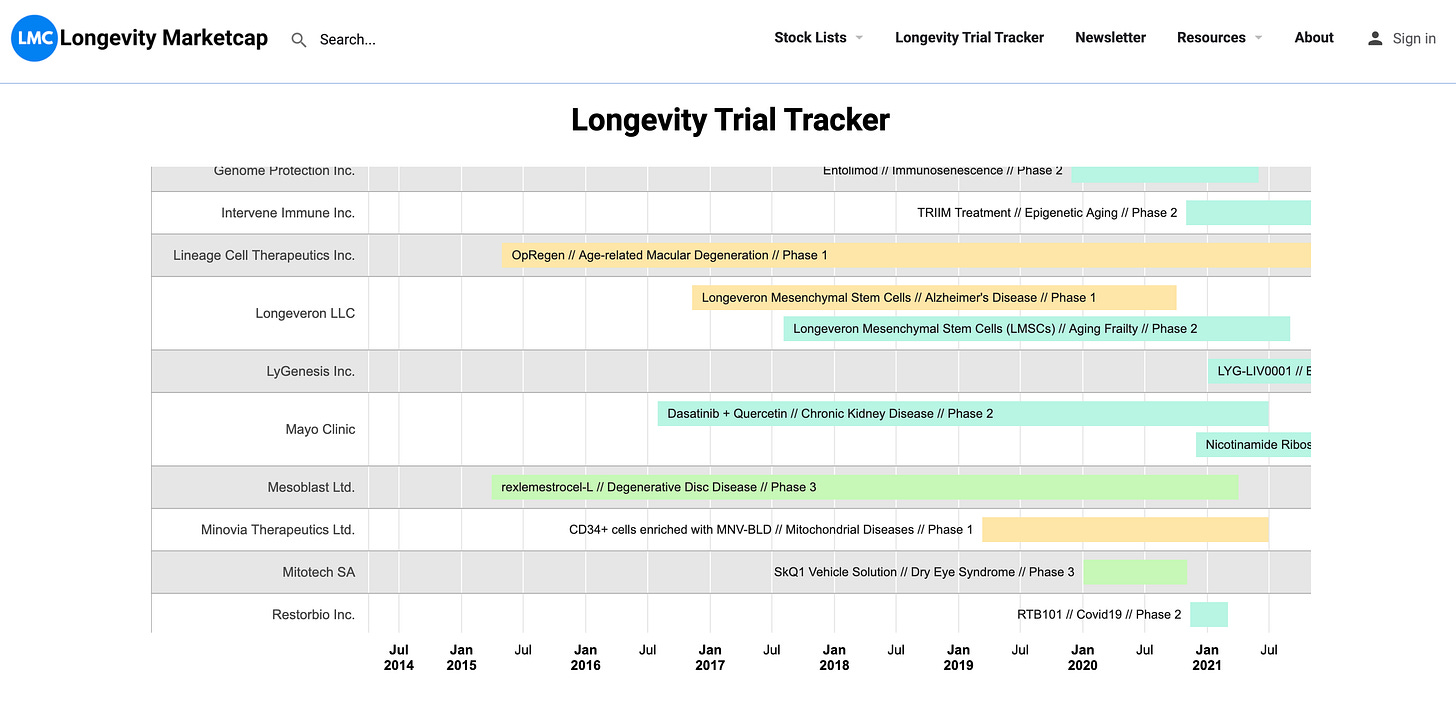Screen dimensions: 1456x702
Task: Click the Mesoblast Ltd. row label
Action: (x=311, y=487)
